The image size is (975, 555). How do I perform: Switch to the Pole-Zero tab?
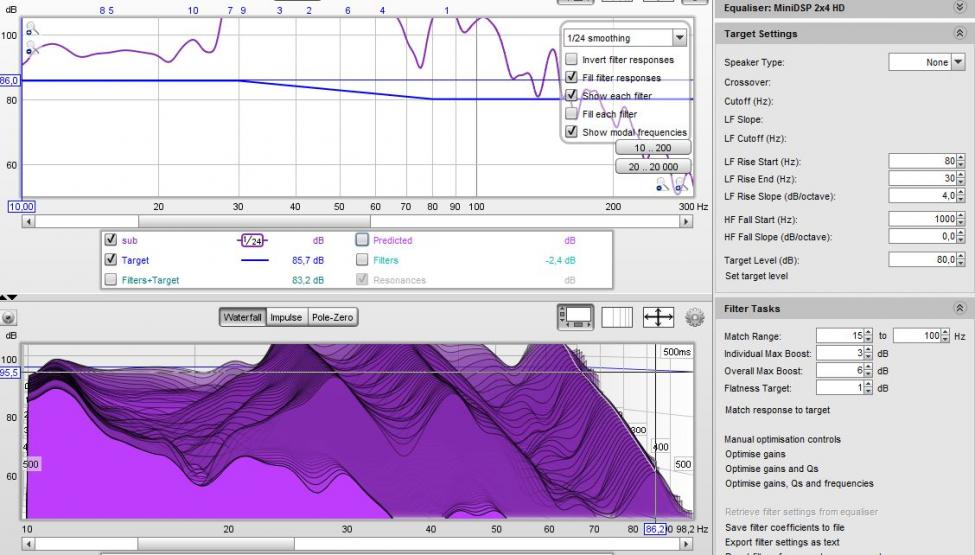coord(332,318)
